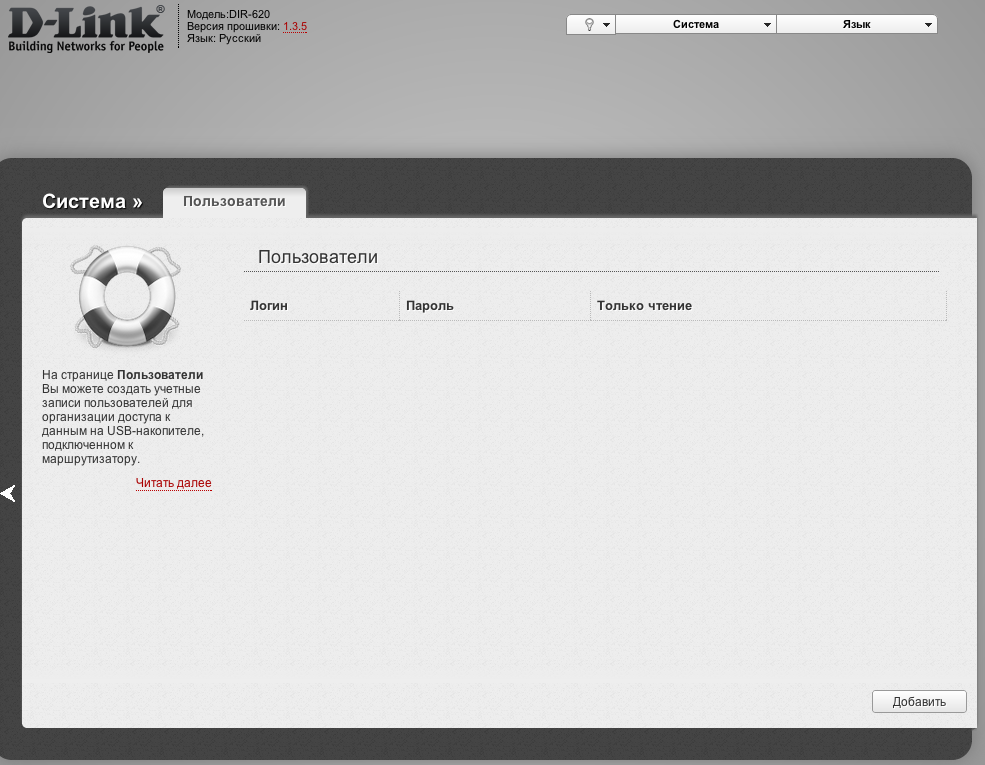The height and width of the screenshot is (765, 985).
Task: Open the Язык language dropdown
Action: pos(857,24)
